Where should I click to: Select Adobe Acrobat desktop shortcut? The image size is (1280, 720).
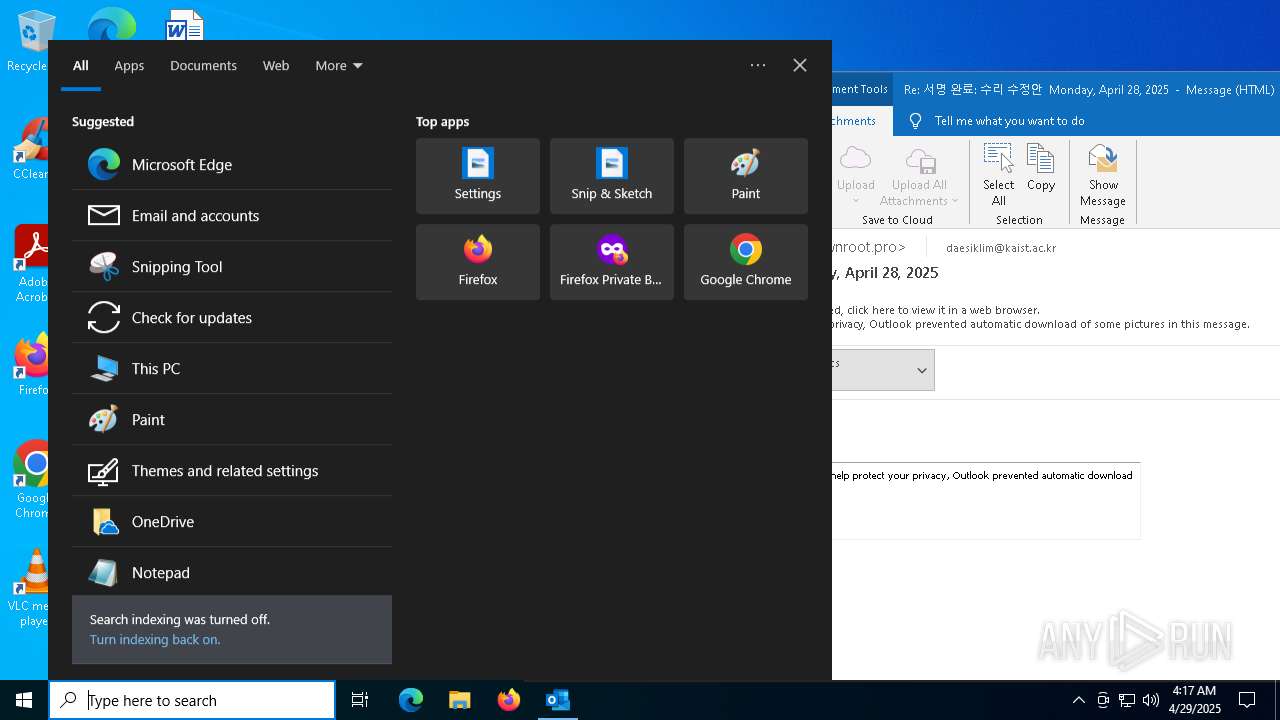tap(33, 265)
